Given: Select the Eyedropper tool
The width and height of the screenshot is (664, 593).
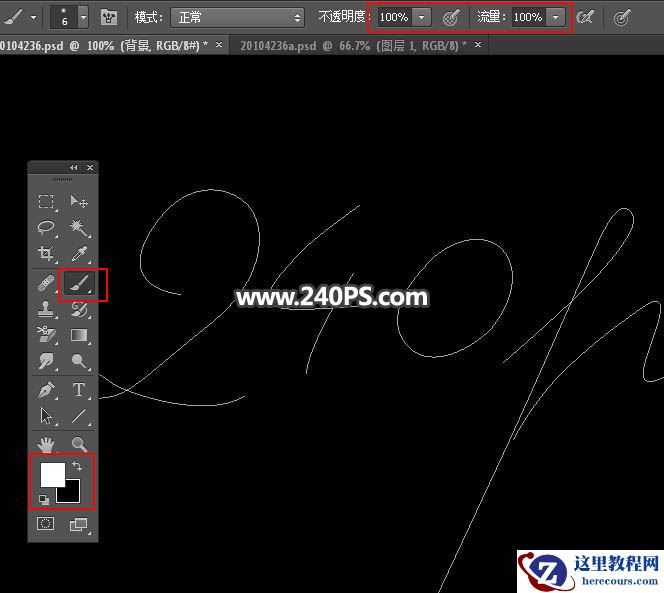Looking at the screenshot, I should 79,254.
